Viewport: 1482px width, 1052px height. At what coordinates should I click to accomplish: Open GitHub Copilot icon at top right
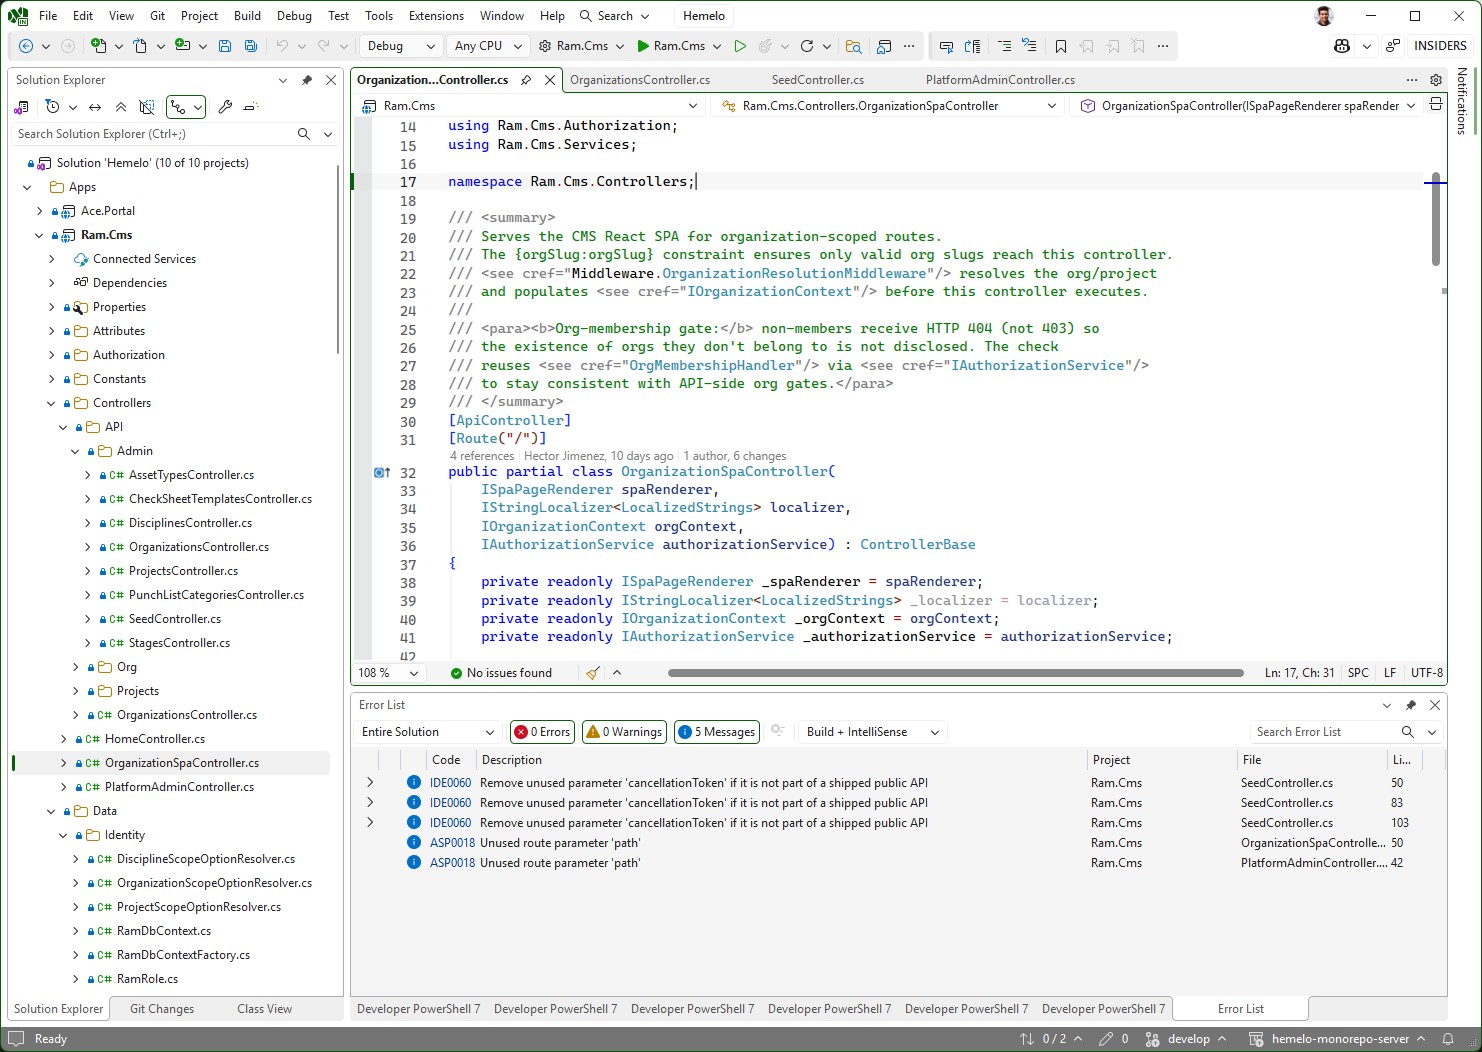1342,46
